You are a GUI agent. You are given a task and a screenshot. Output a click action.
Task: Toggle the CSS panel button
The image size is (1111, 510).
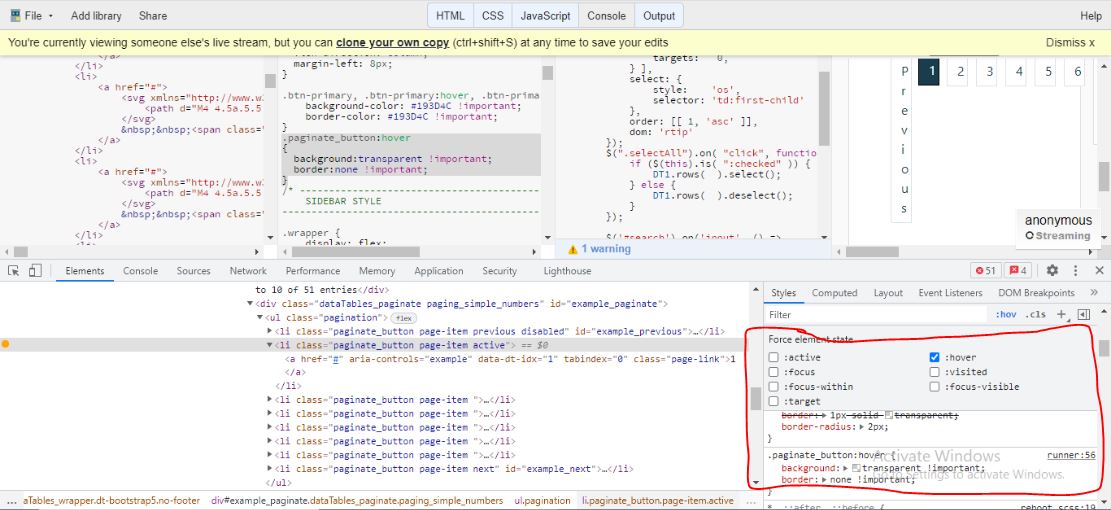click(x=493, y=16)
